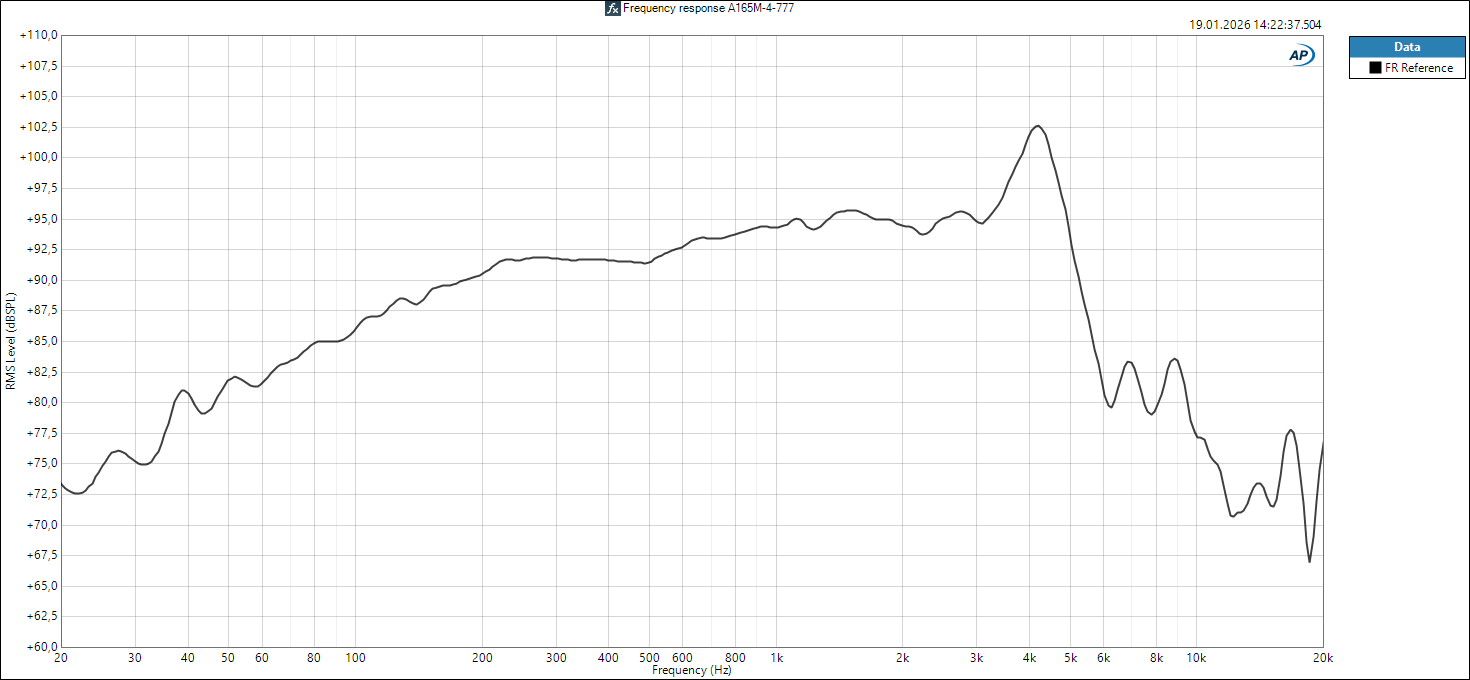Viewport: 1470px width, 680px height.
Task: Click the 4k frequency axis label
Action: point(1030,658)
